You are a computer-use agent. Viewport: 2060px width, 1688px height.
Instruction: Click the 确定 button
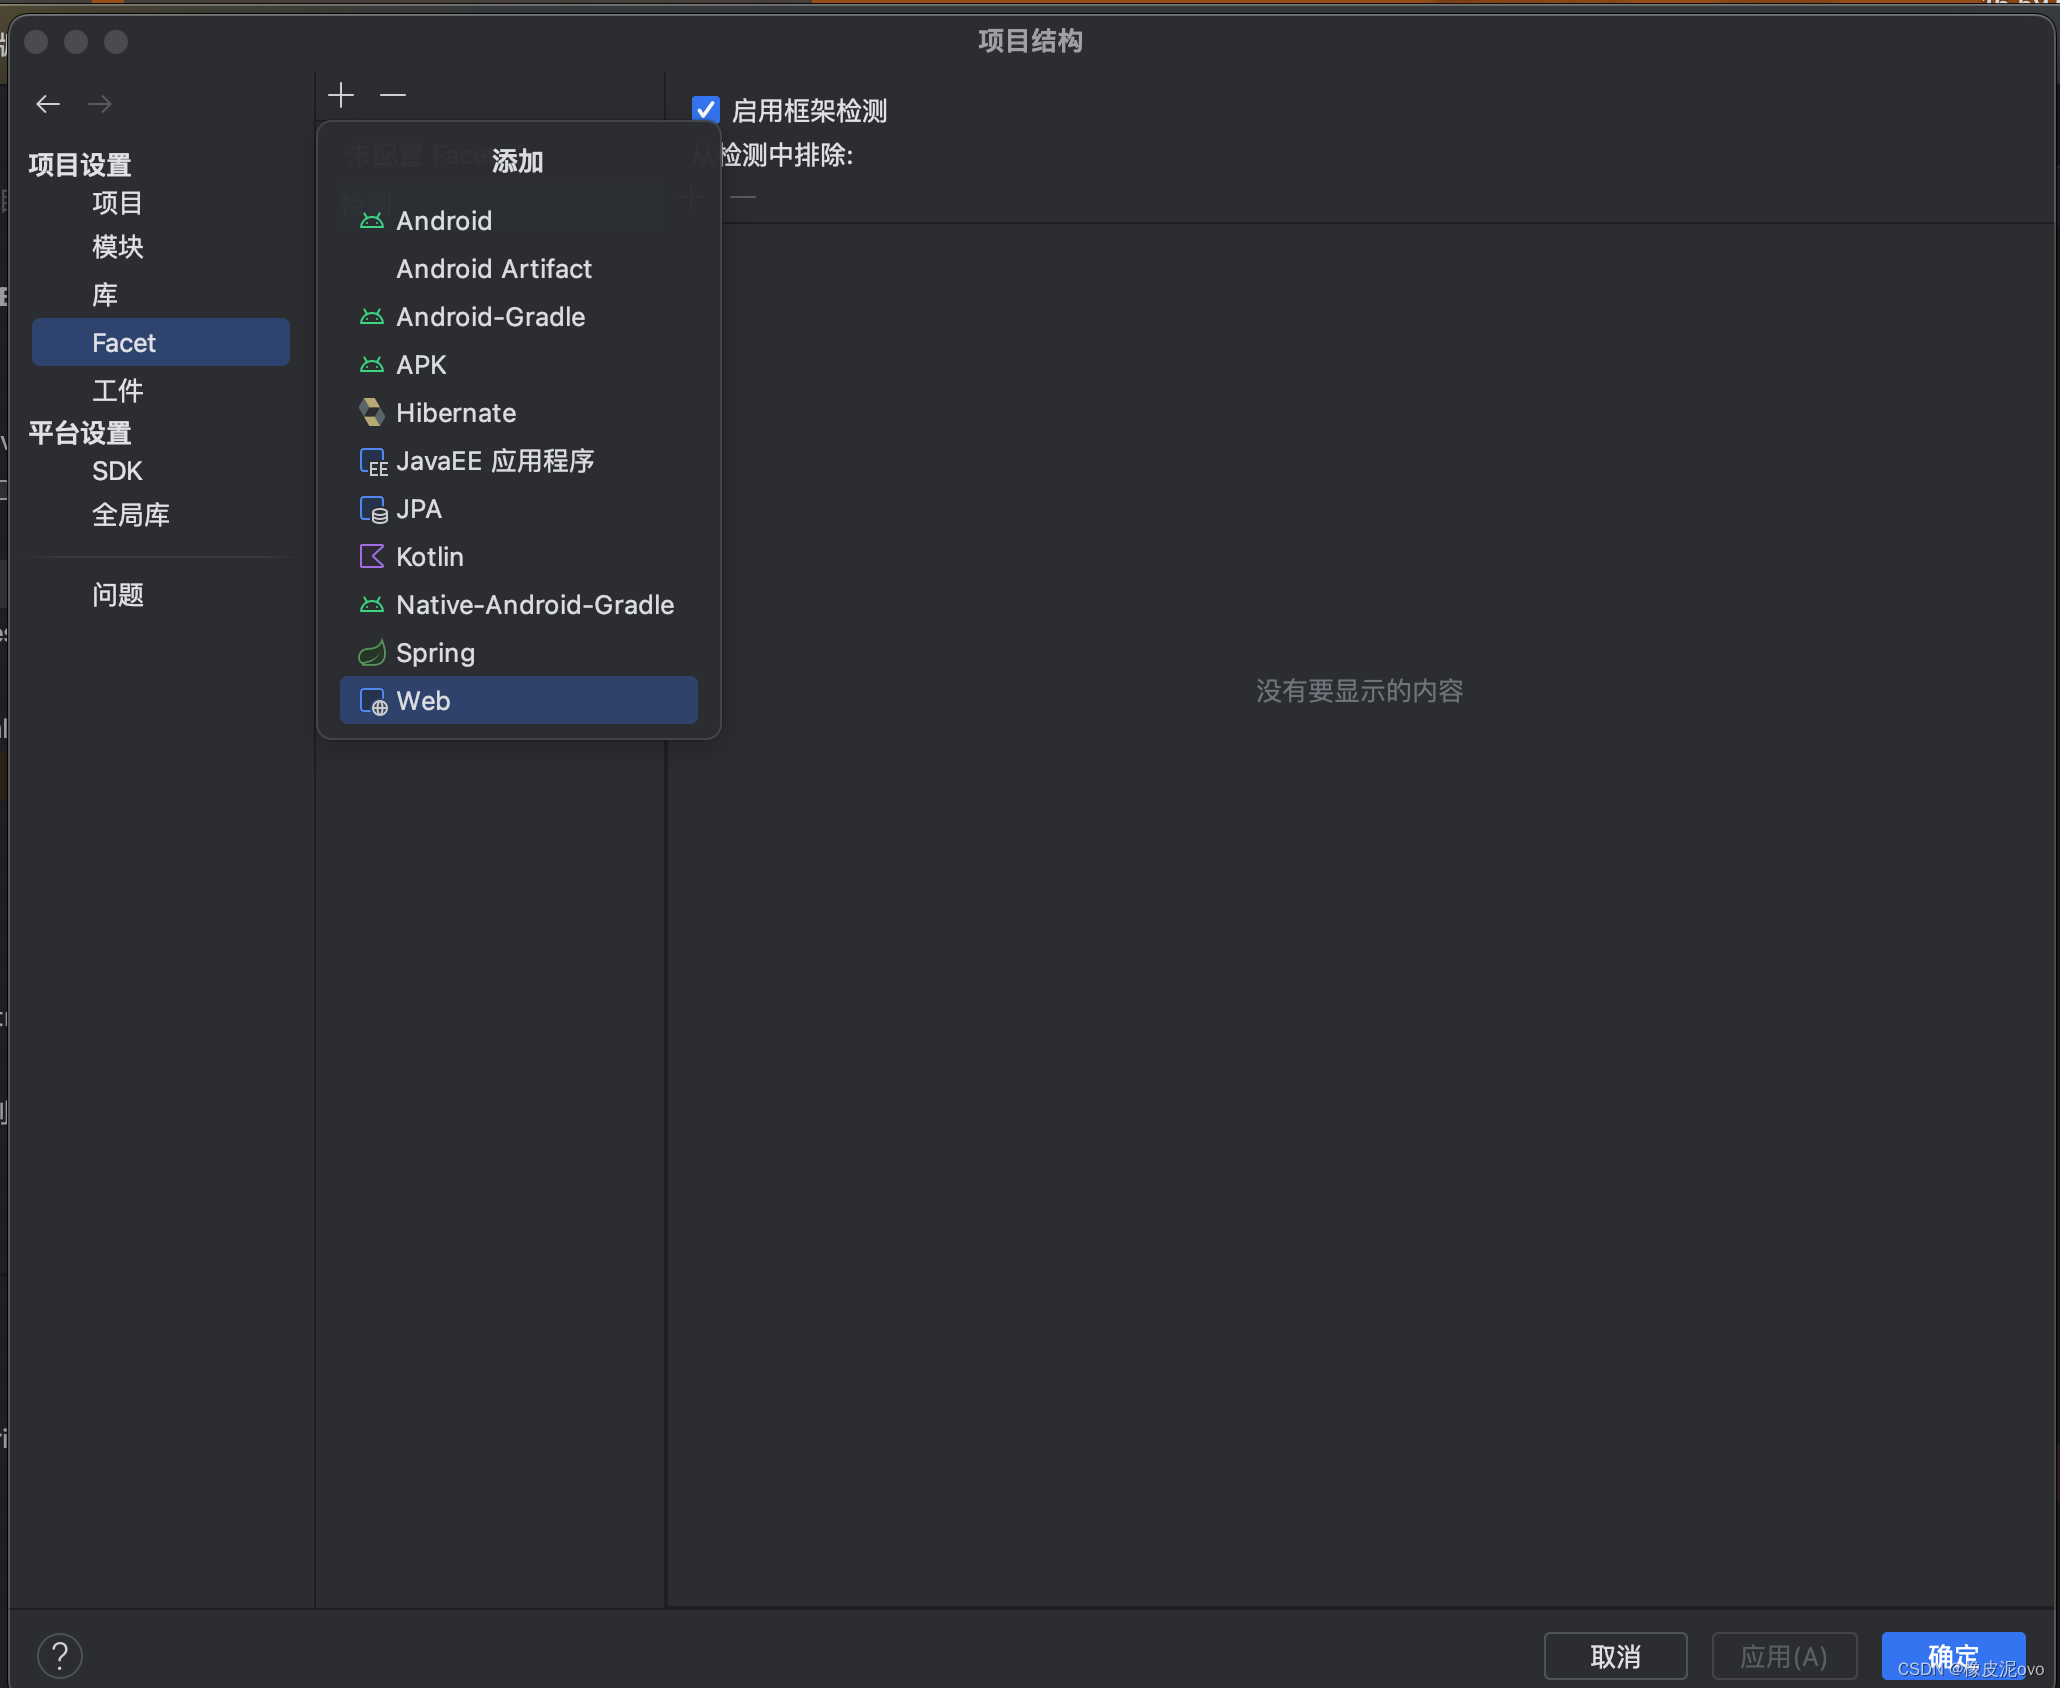[x=1953, y=1657]
